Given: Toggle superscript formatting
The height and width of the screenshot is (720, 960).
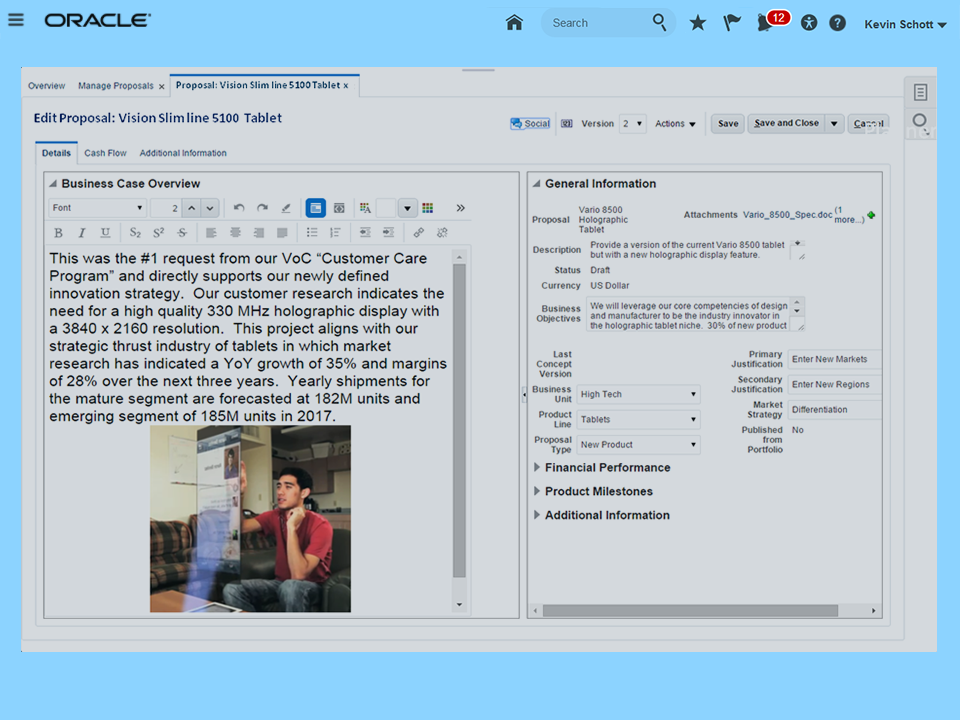Looking at the screenshot, I should tap(159, 233).
